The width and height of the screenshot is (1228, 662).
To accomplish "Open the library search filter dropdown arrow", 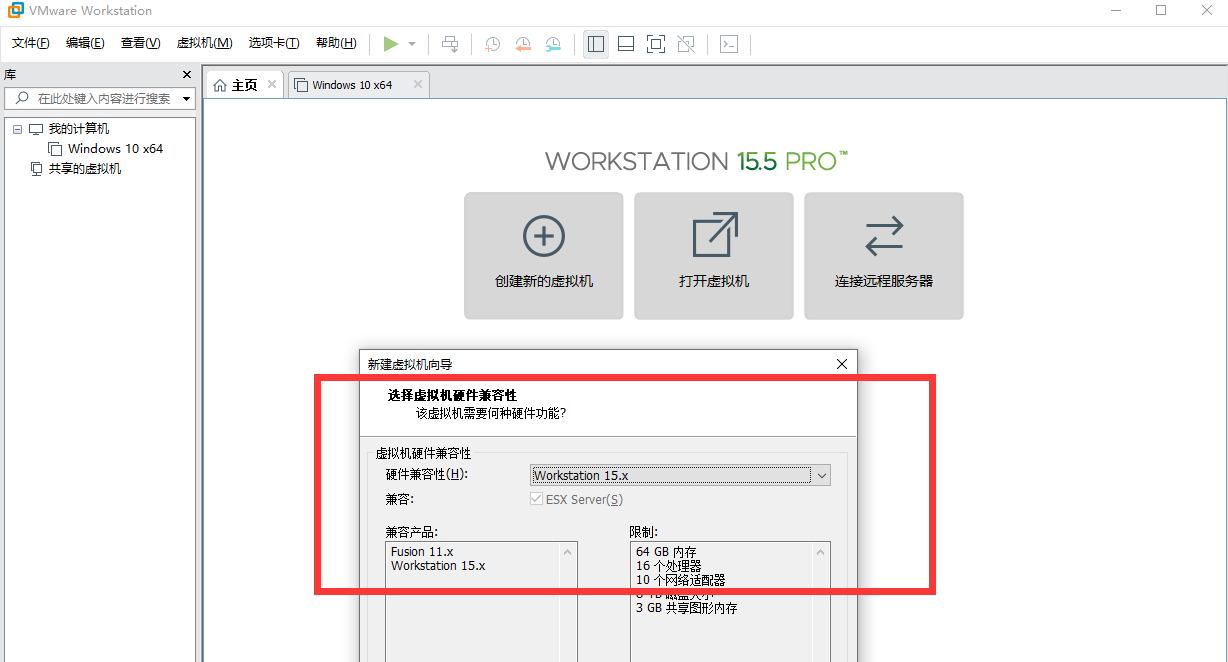I will [x=186, y=99].
